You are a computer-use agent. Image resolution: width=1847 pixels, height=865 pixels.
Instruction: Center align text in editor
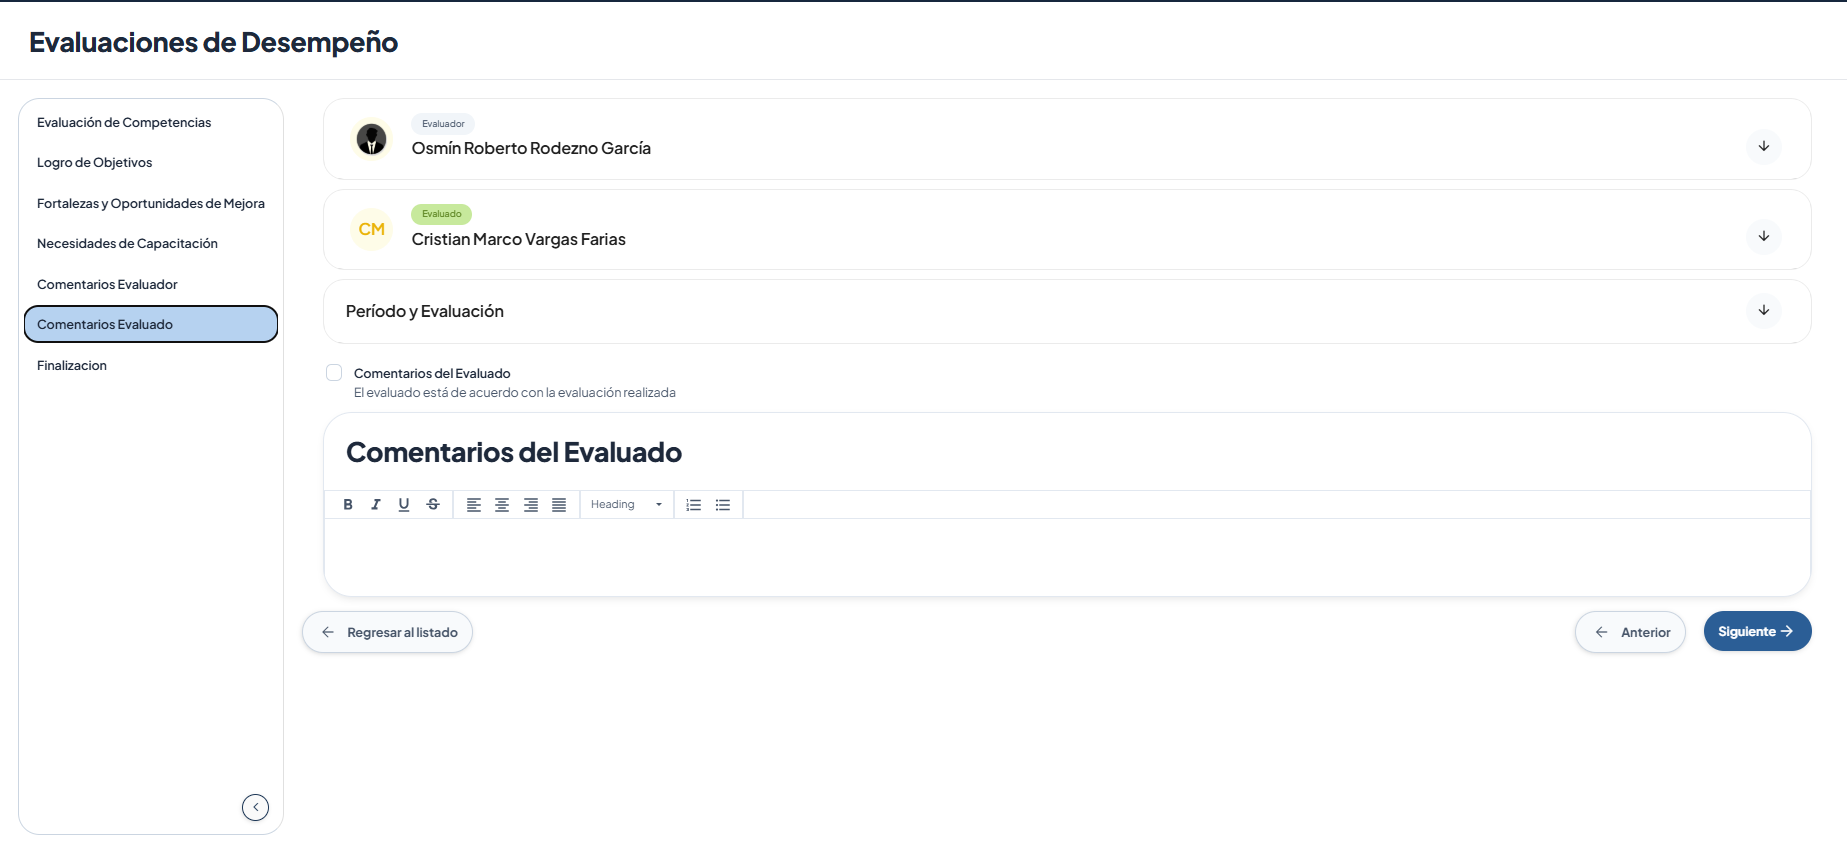(x=502, y=505)
